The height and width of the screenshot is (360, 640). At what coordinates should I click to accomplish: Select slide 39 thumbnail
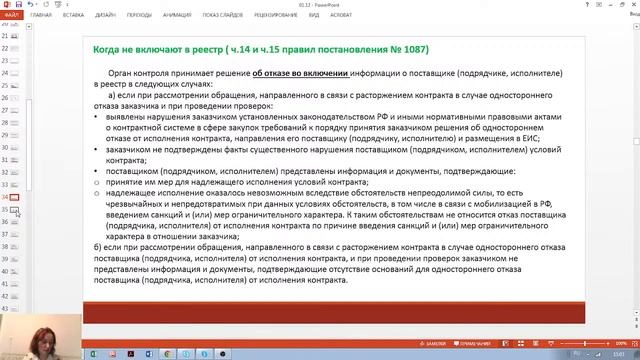pos(14,259)
